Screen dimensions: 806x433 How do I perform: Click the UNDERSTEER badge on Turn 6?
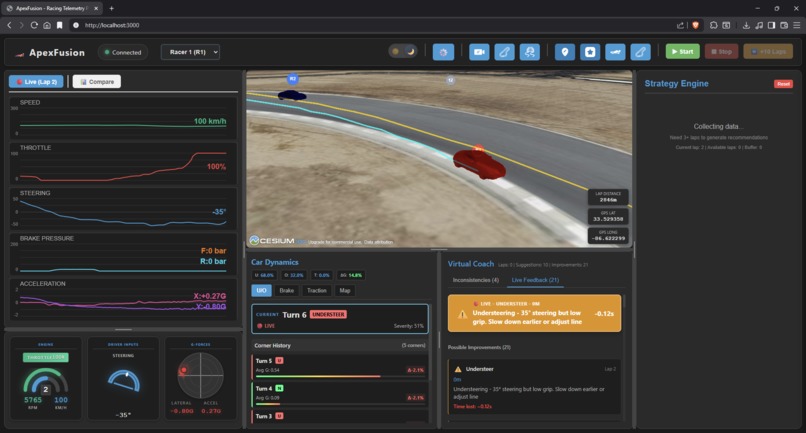(328, 314)
